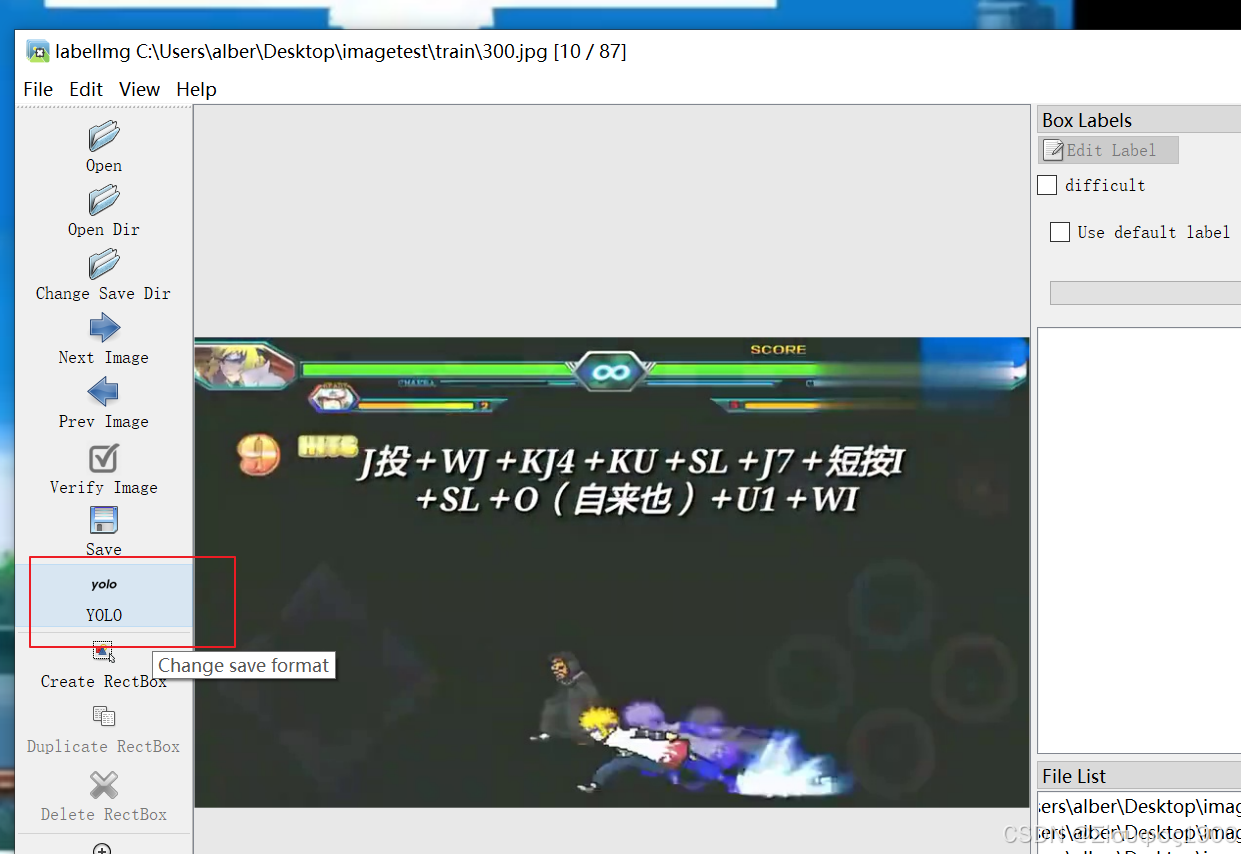Viewport: 1241px width, 854px height.
Task: Click the File List panel header
Action: point(1139,776)
